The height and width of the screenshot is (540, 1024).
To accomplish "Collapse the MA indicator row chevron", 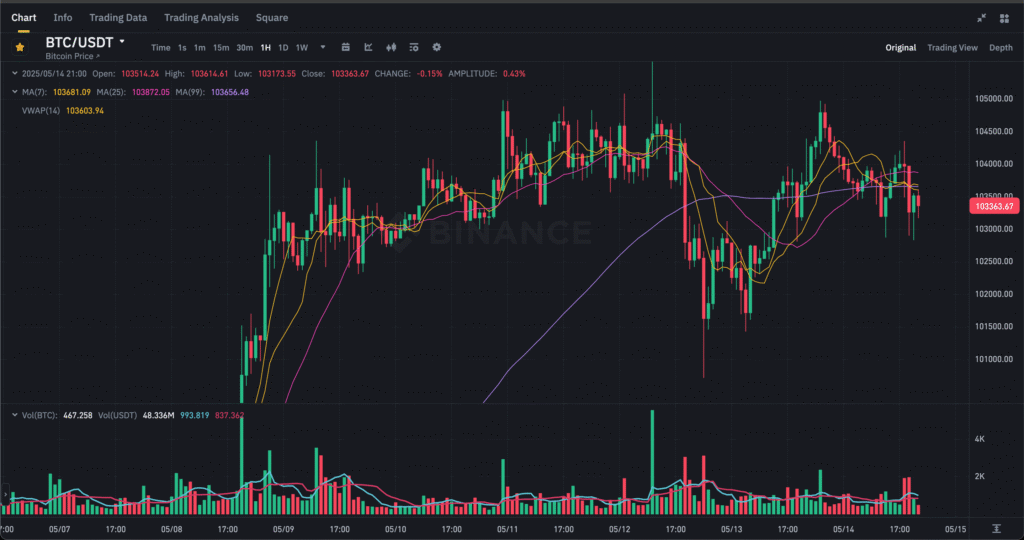I will pos(14,92).
